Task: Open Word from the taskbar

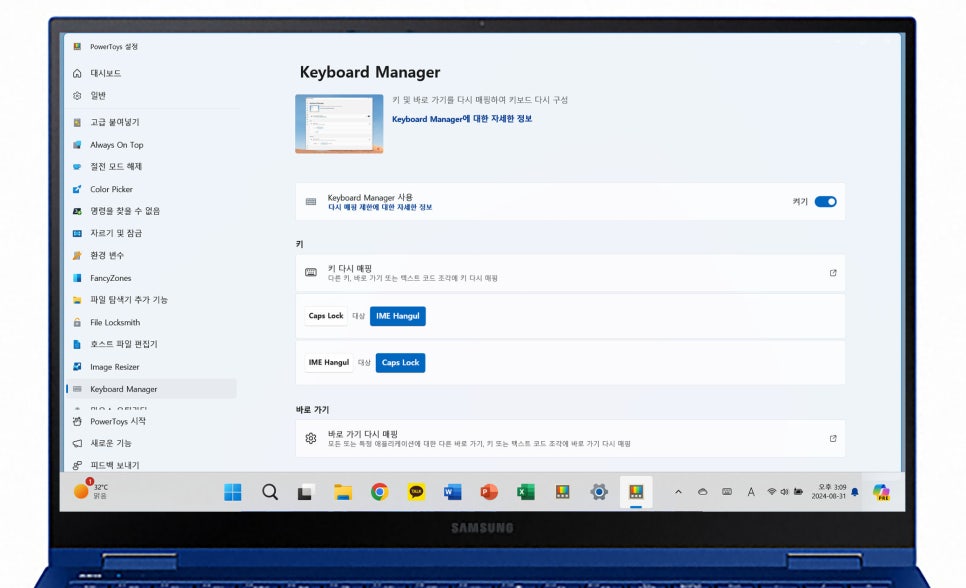Action: [453, 492]
